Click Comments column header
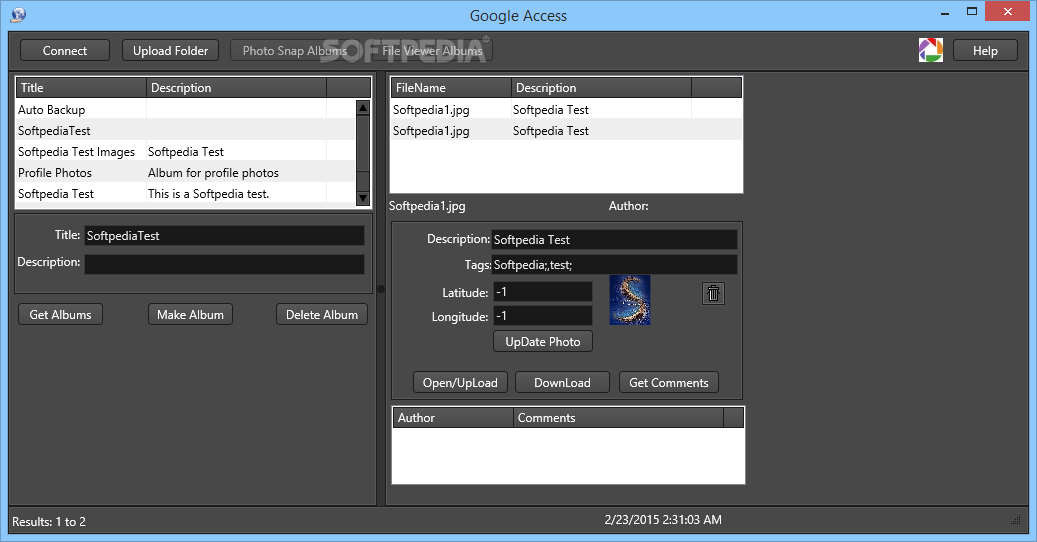The width and height of the screenshot is (1037, 542). coord(618,418)
